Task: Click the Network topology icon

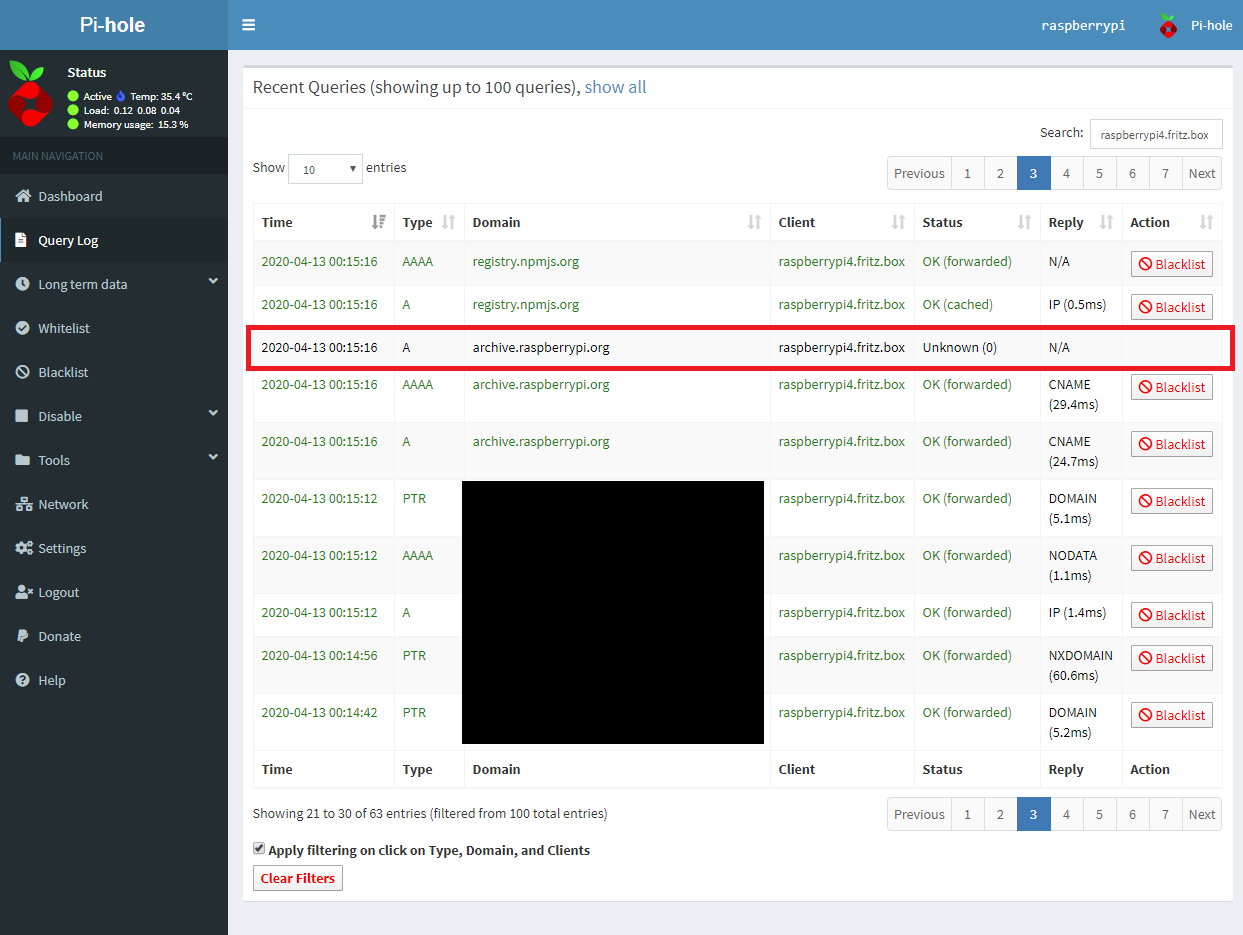Action: [24, 504]
